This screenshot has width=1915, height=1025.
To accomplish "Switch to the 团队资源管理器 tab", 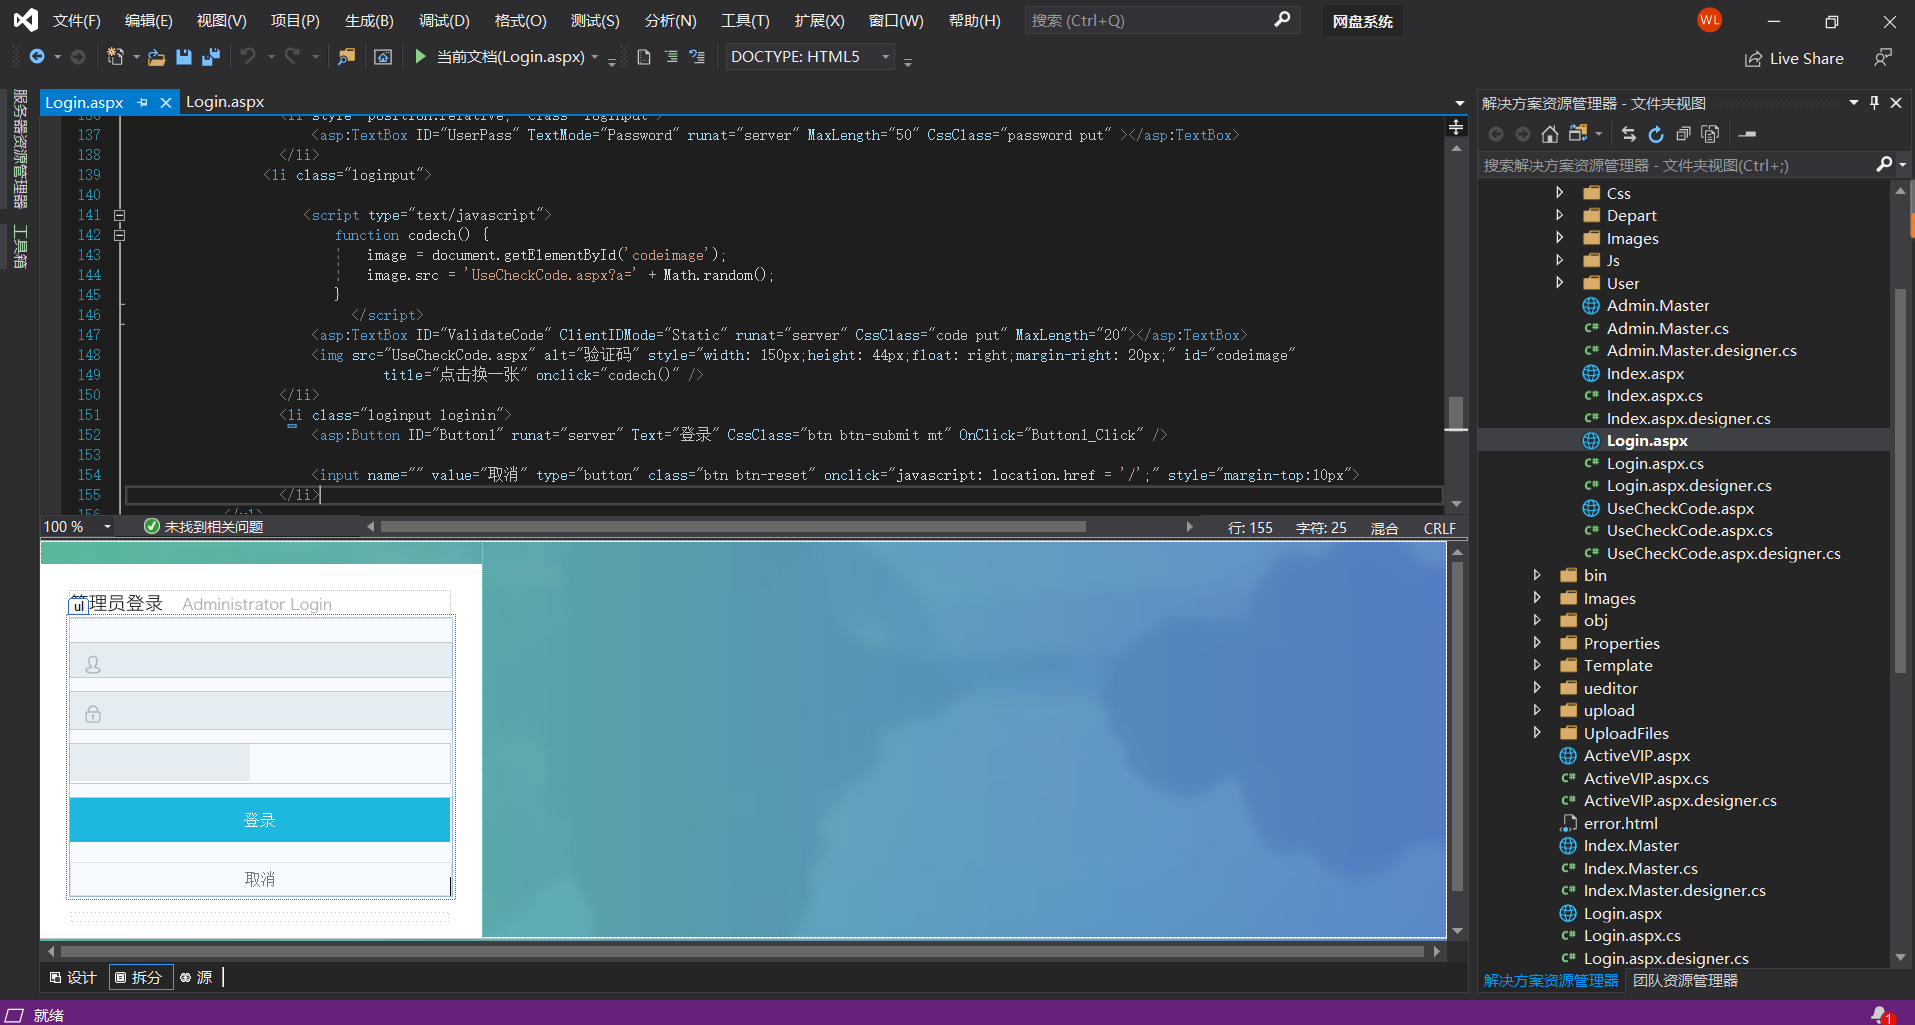I will [1685, 981].
